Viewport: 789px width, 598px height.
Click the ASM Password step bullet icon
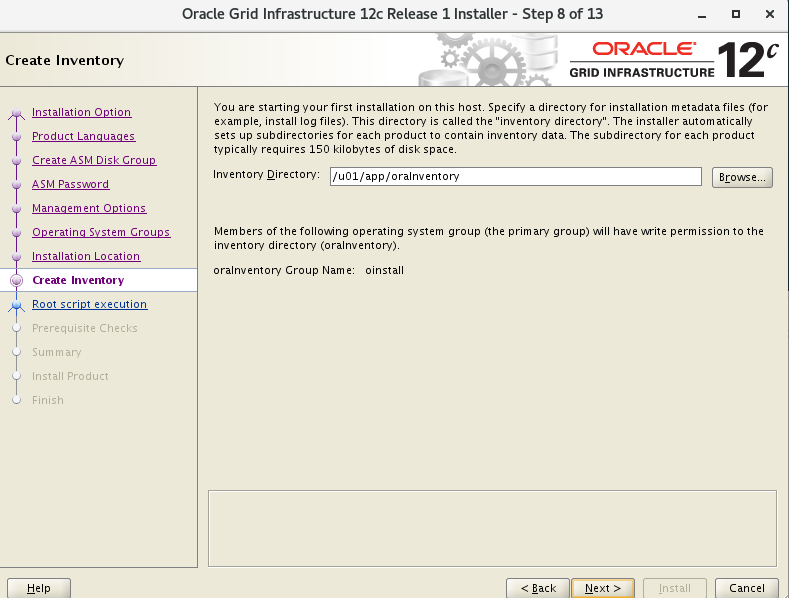coord(17,185)
